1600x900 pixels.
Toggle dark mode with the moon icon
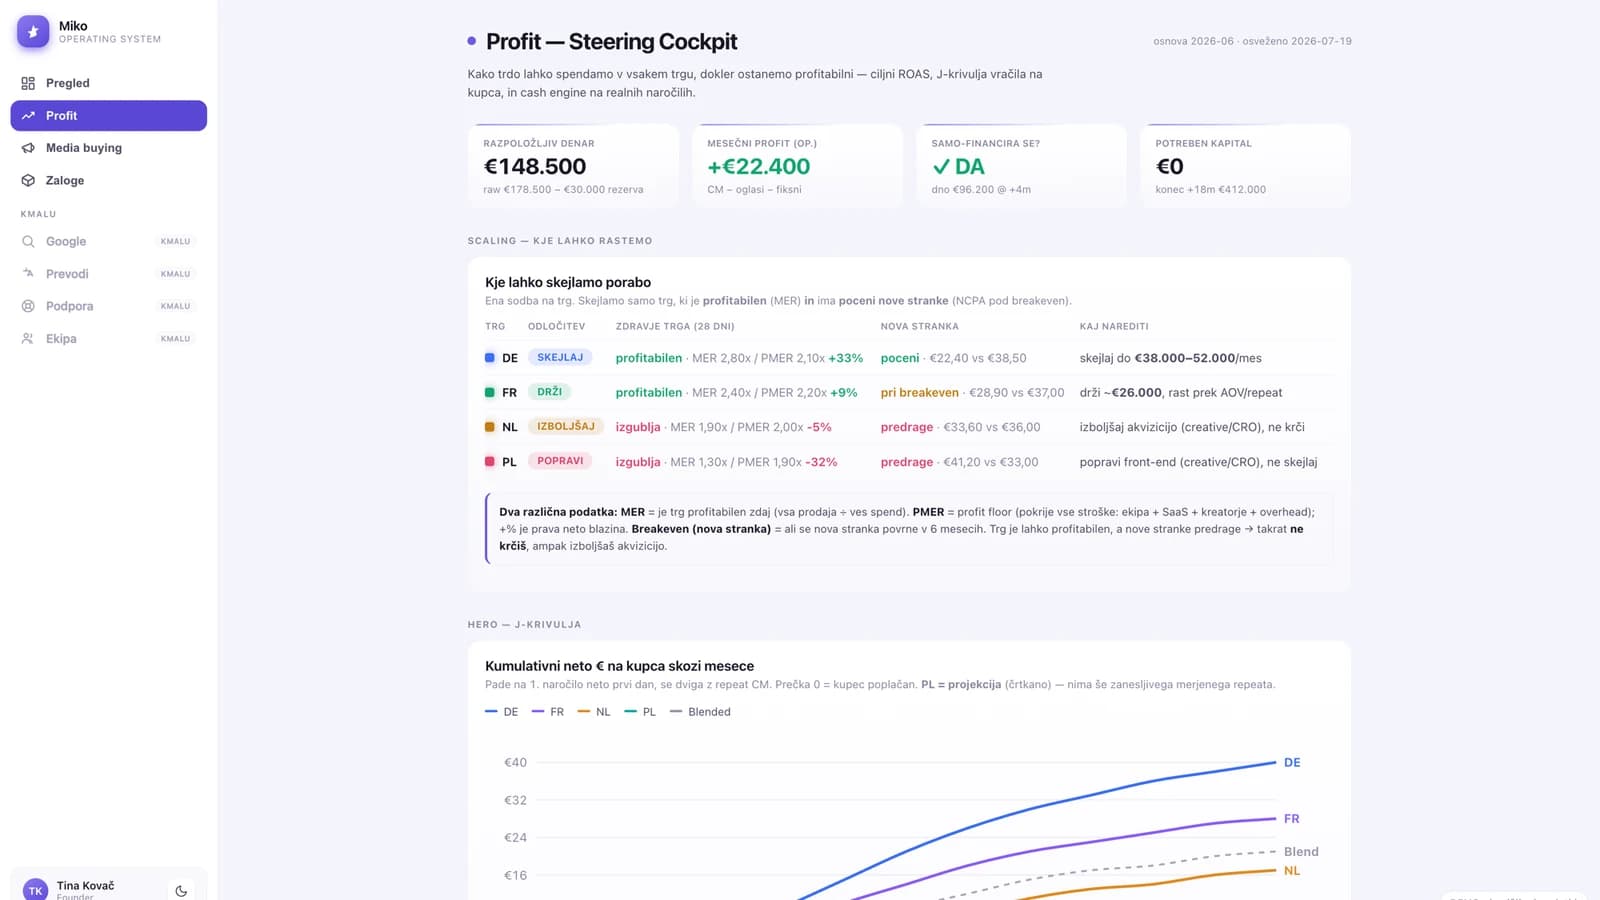(181, 891)
